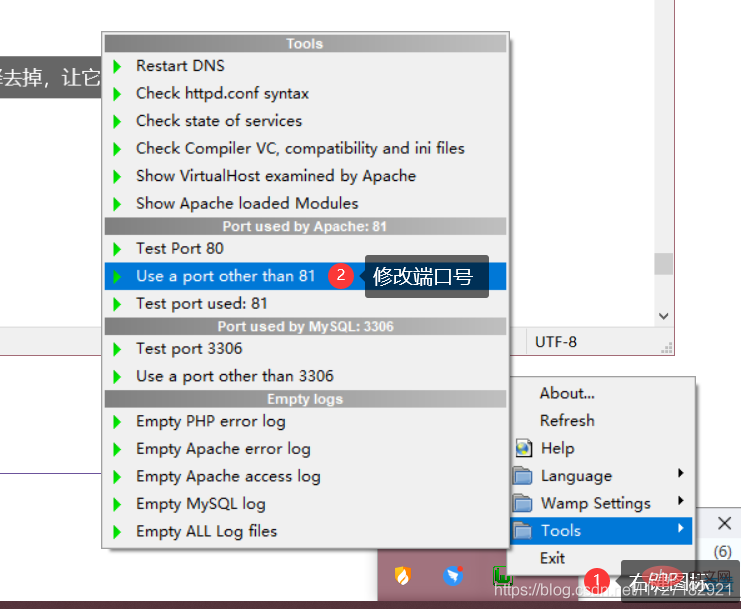The image size is (741, 609).
Task: Select Check httpd.conf syntax
Action: click(305, 94)
